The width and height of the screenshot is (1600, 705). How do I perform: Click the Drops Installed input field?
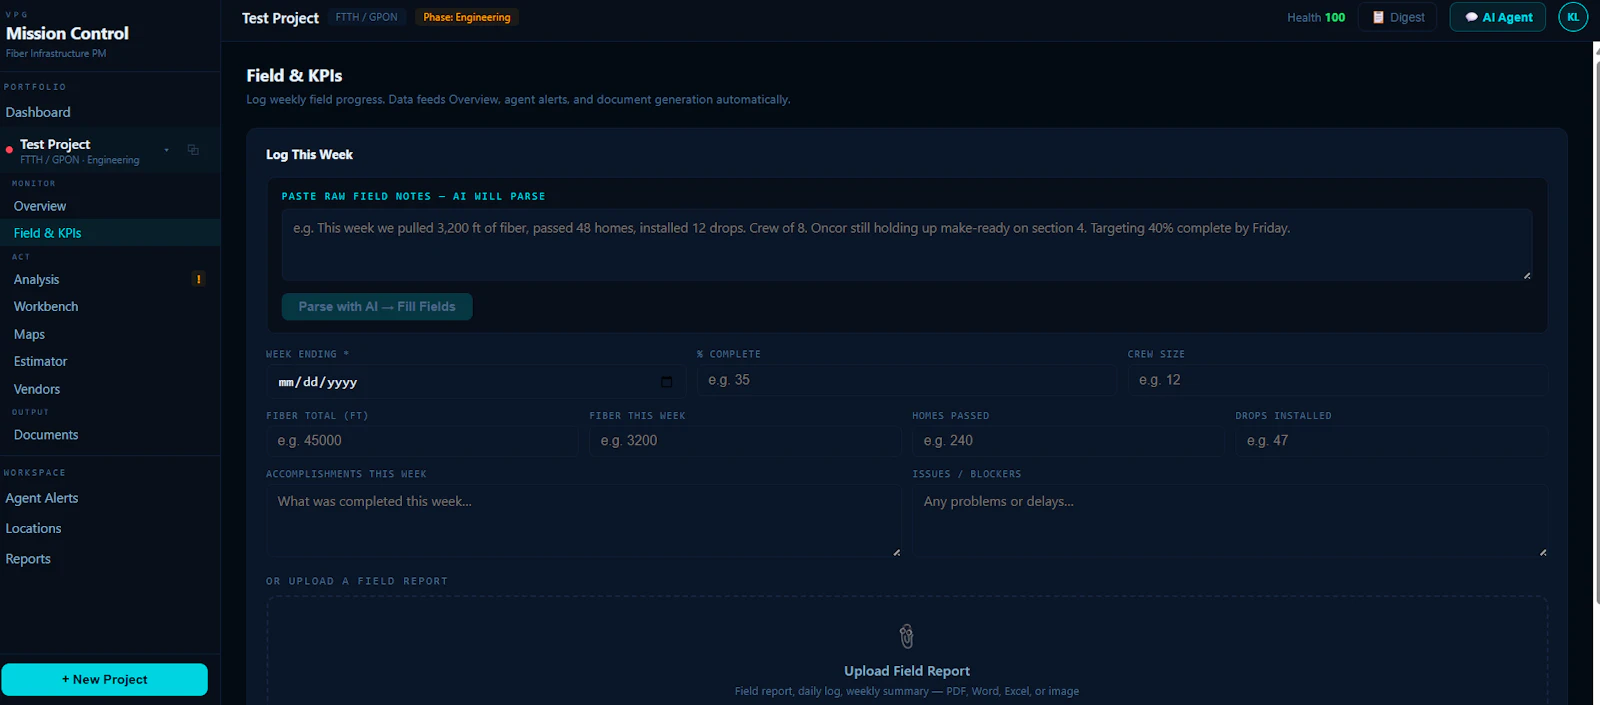point(1391,441)
